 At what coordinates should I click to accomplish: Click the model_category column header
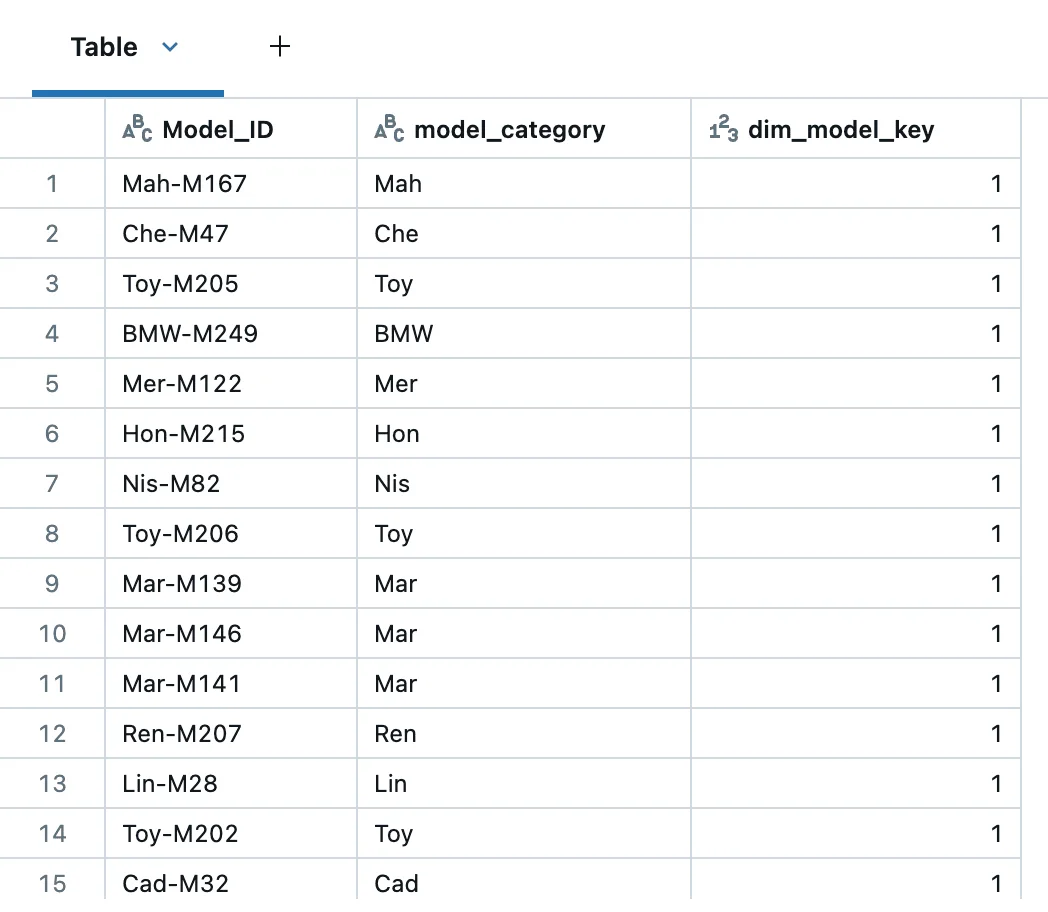(509, 129)
